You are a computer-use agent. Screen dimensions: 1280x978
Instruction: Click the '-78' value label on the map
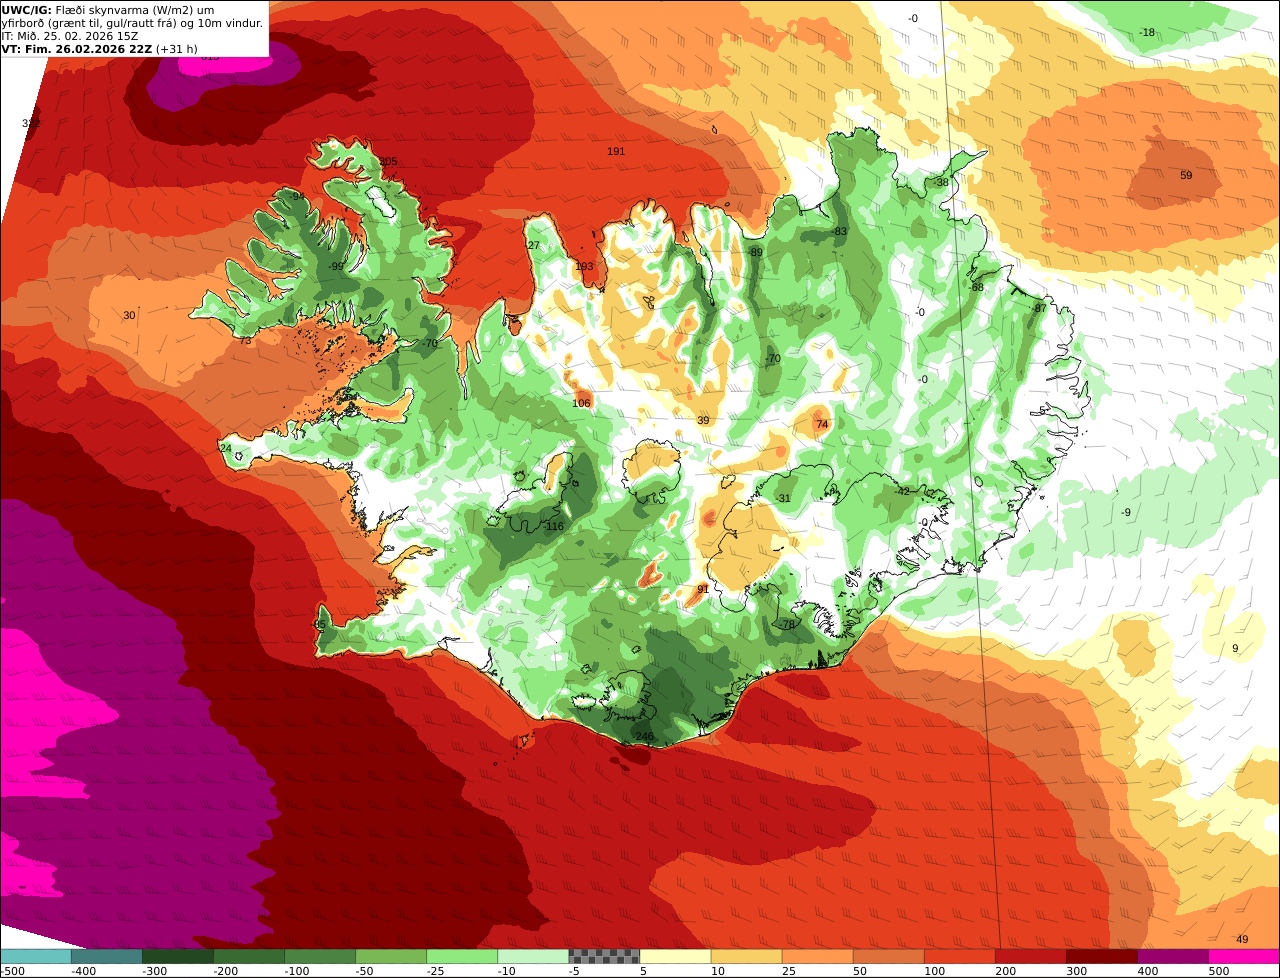click(787, 624)
